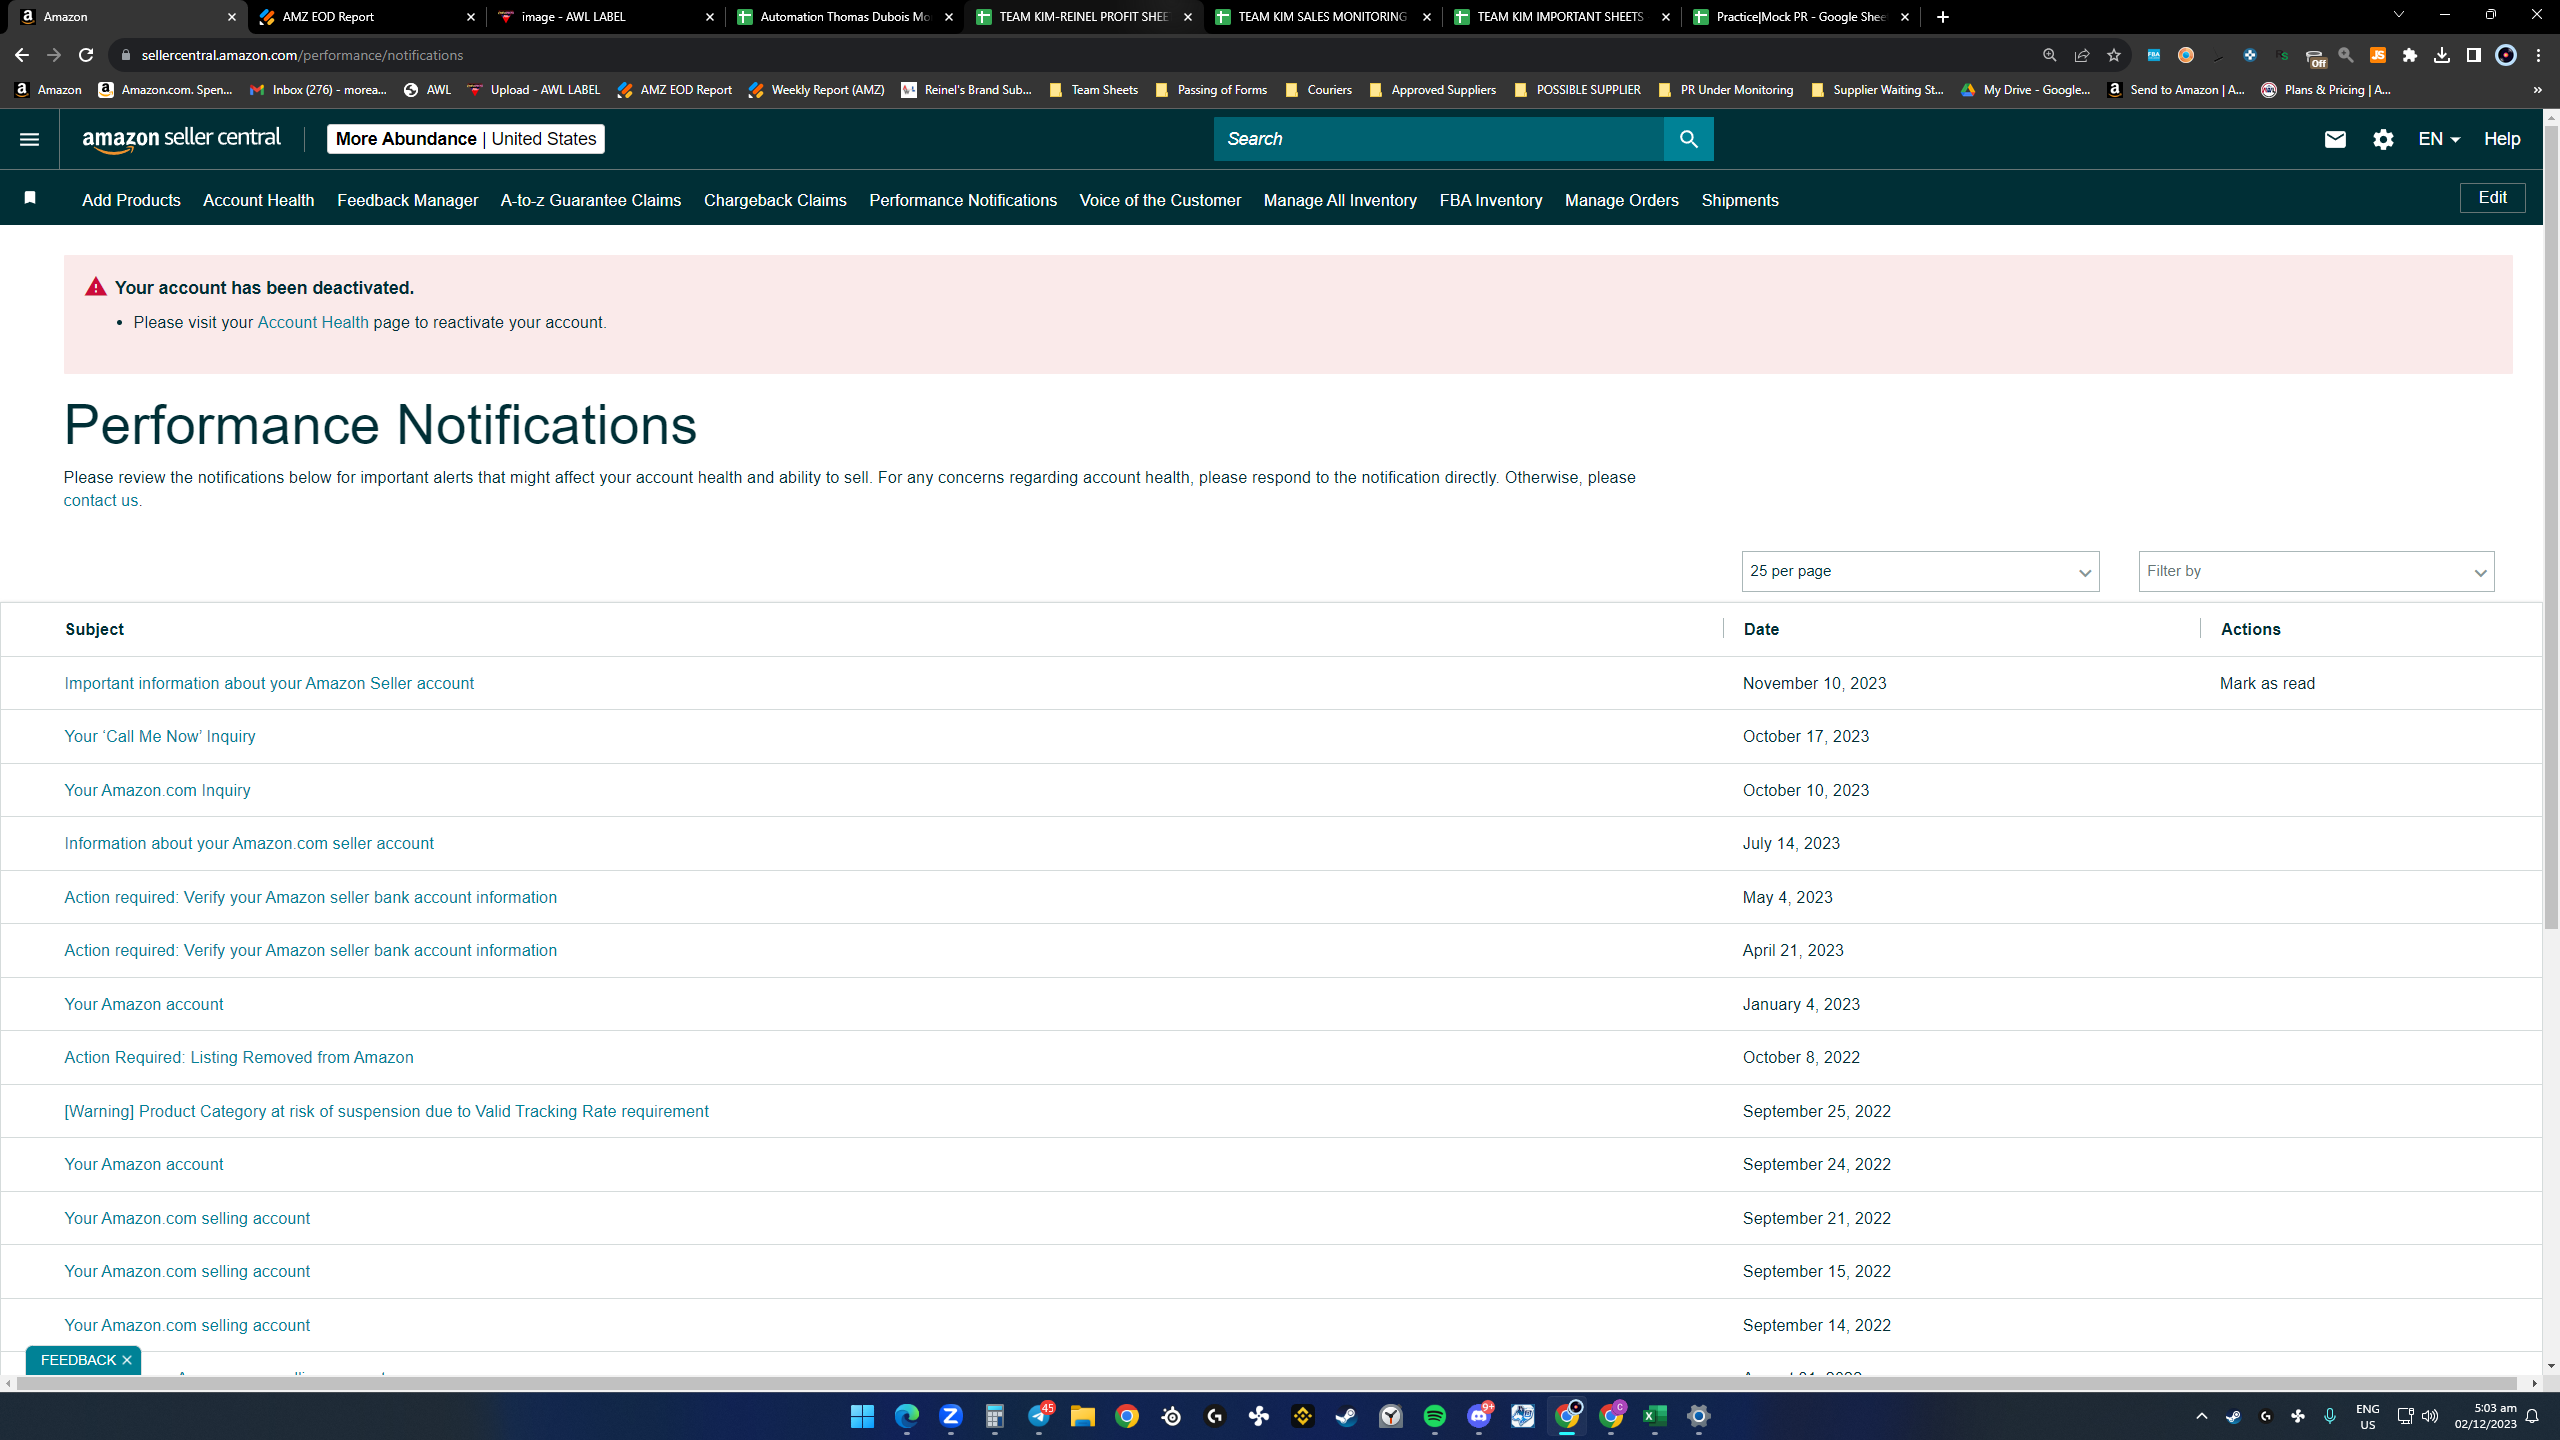The image size is (2560, 1440).
Task: Open the Chrome downloads icon
Action: point(2441,55)
